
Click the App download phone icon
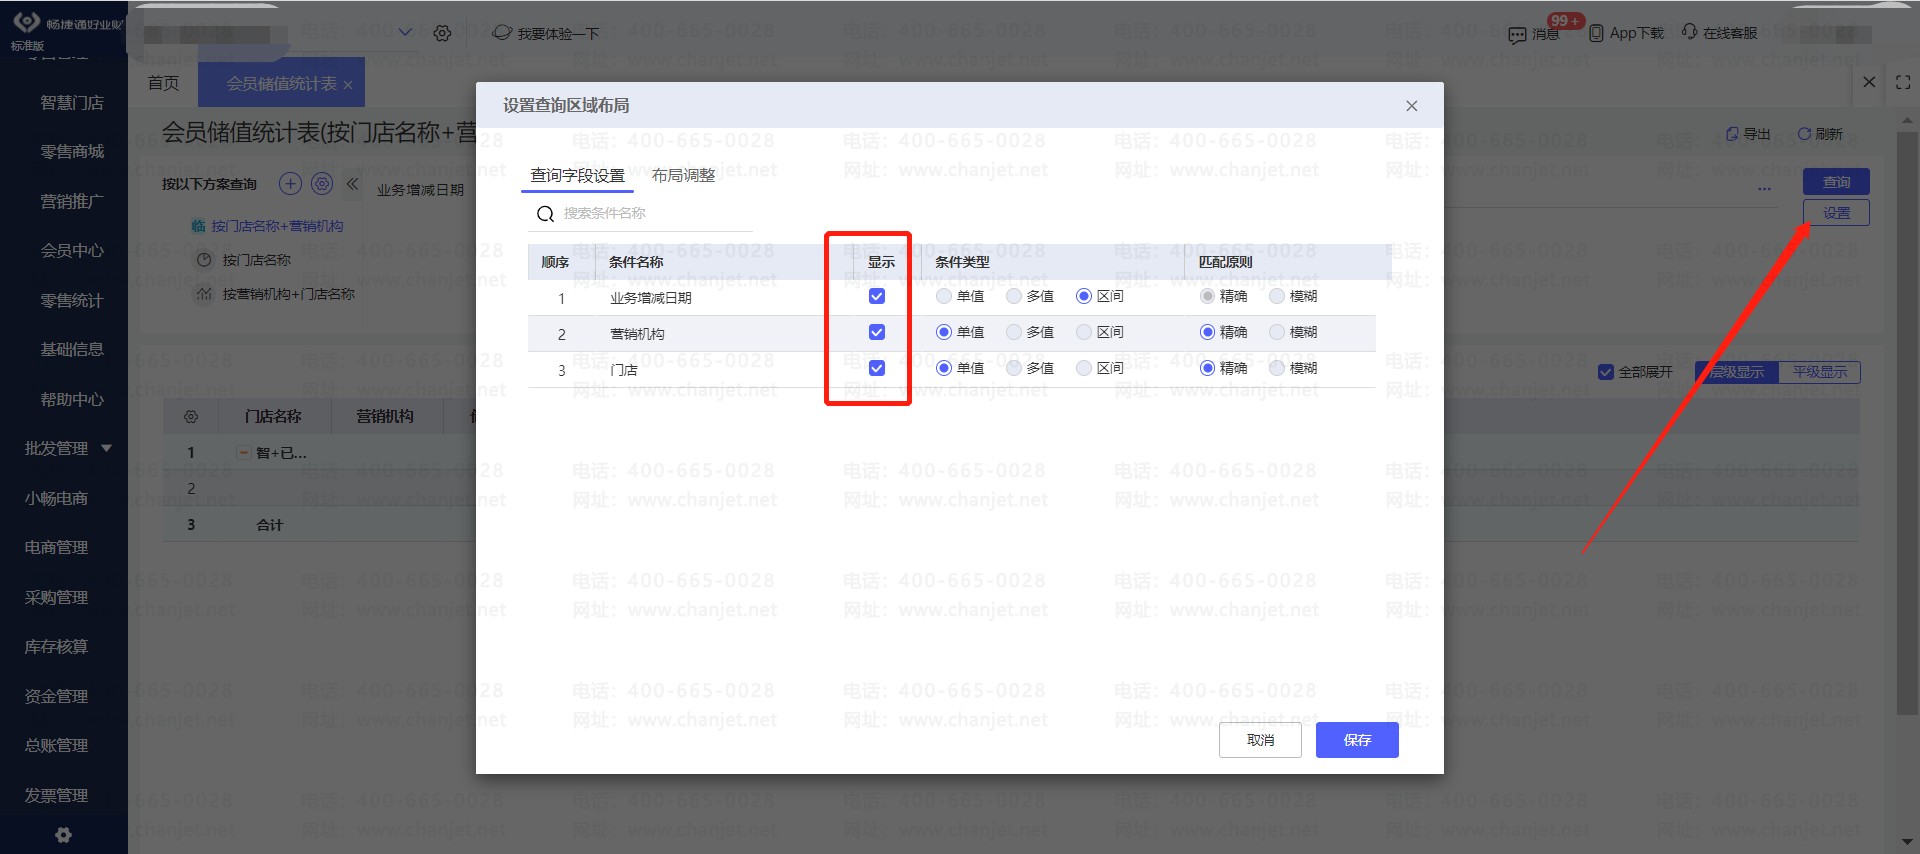click(x=1596, y=33)
